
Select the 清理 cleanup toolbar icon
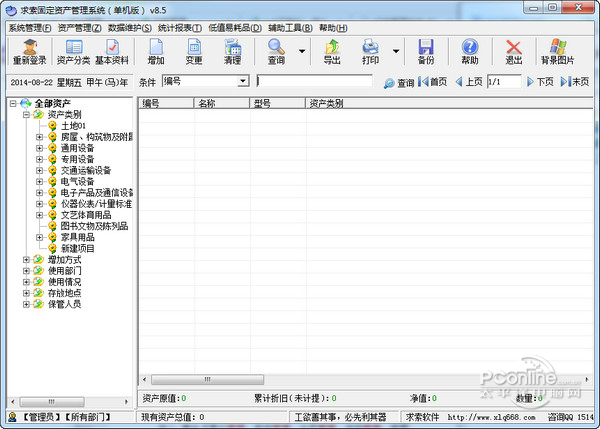pos(232,51)
